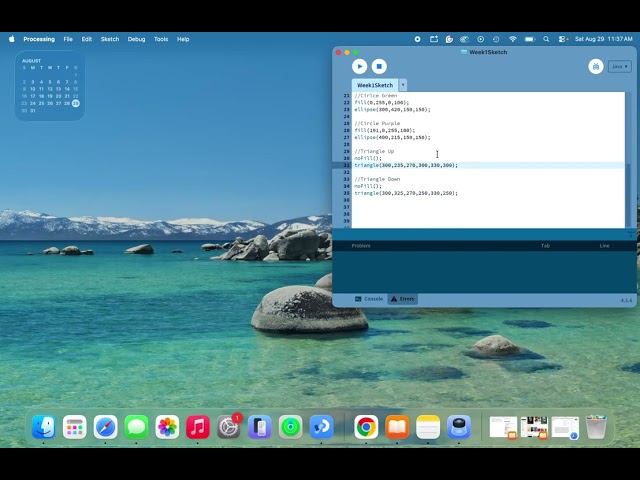
Task: Open Messages from the dock
Action: click(136, 427)
